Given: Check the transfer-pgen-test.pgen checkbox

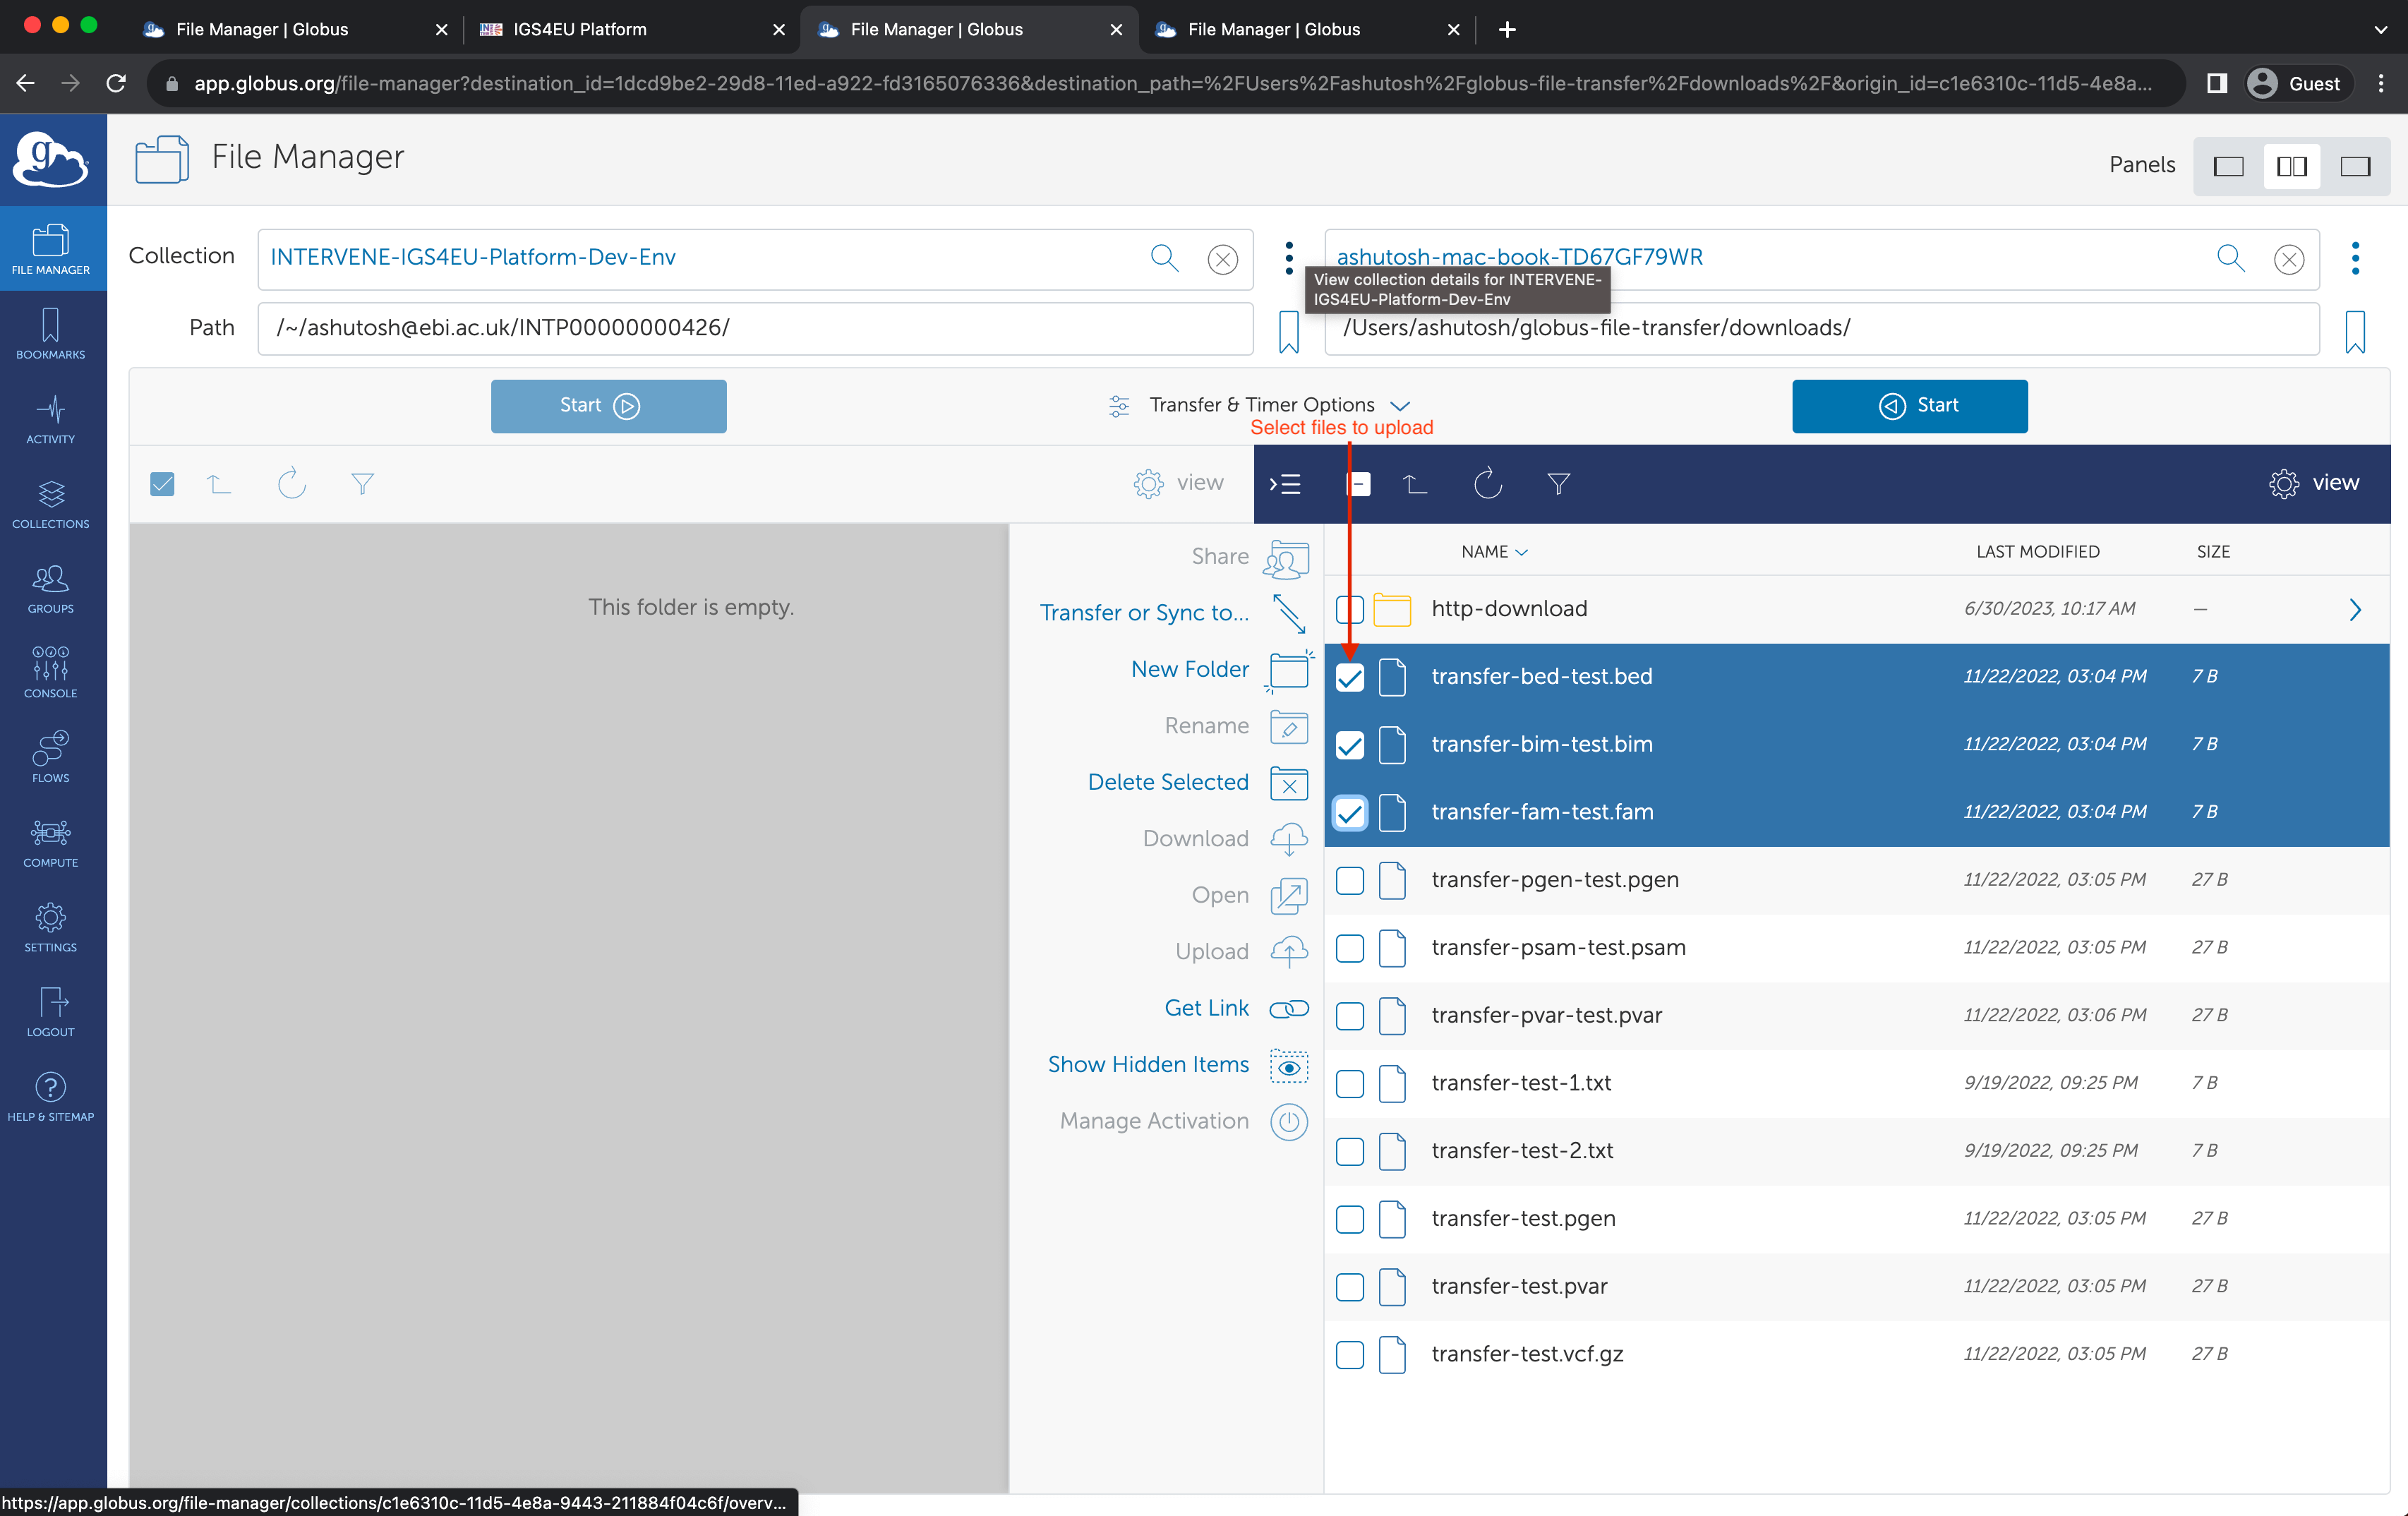Looking at the screenshot, I should click(x=1350, y=880).
